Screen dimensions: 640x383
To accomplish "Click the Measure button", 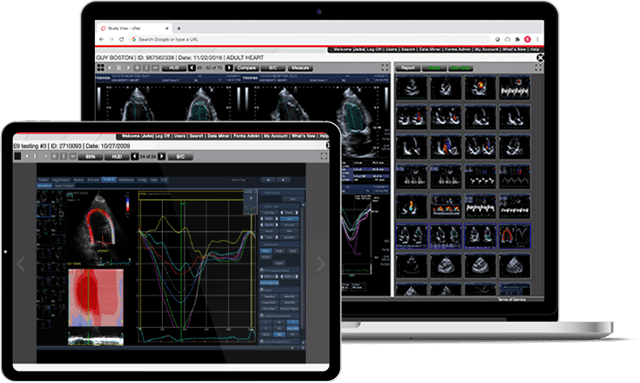I will tap(300, 68).
